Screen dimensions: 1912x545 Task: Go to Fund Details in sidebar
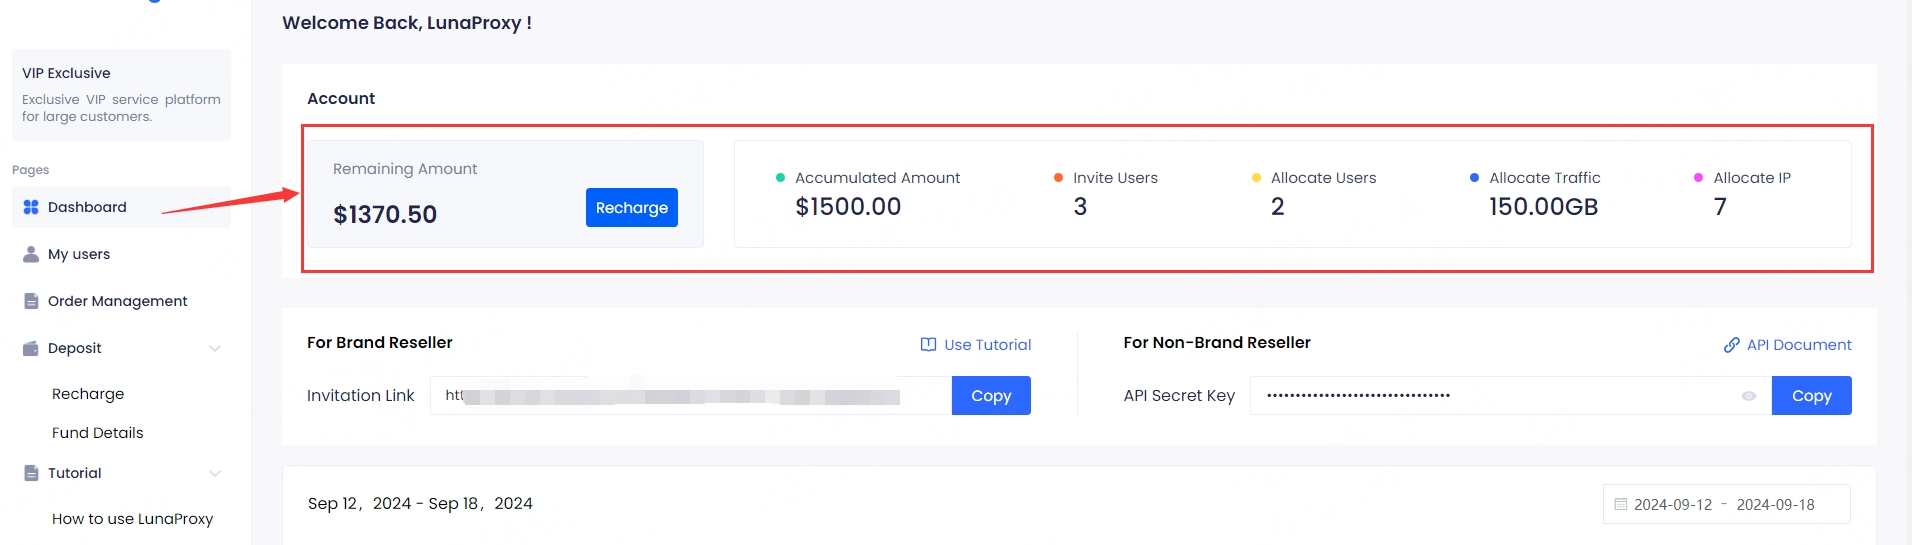coord(97,433)
